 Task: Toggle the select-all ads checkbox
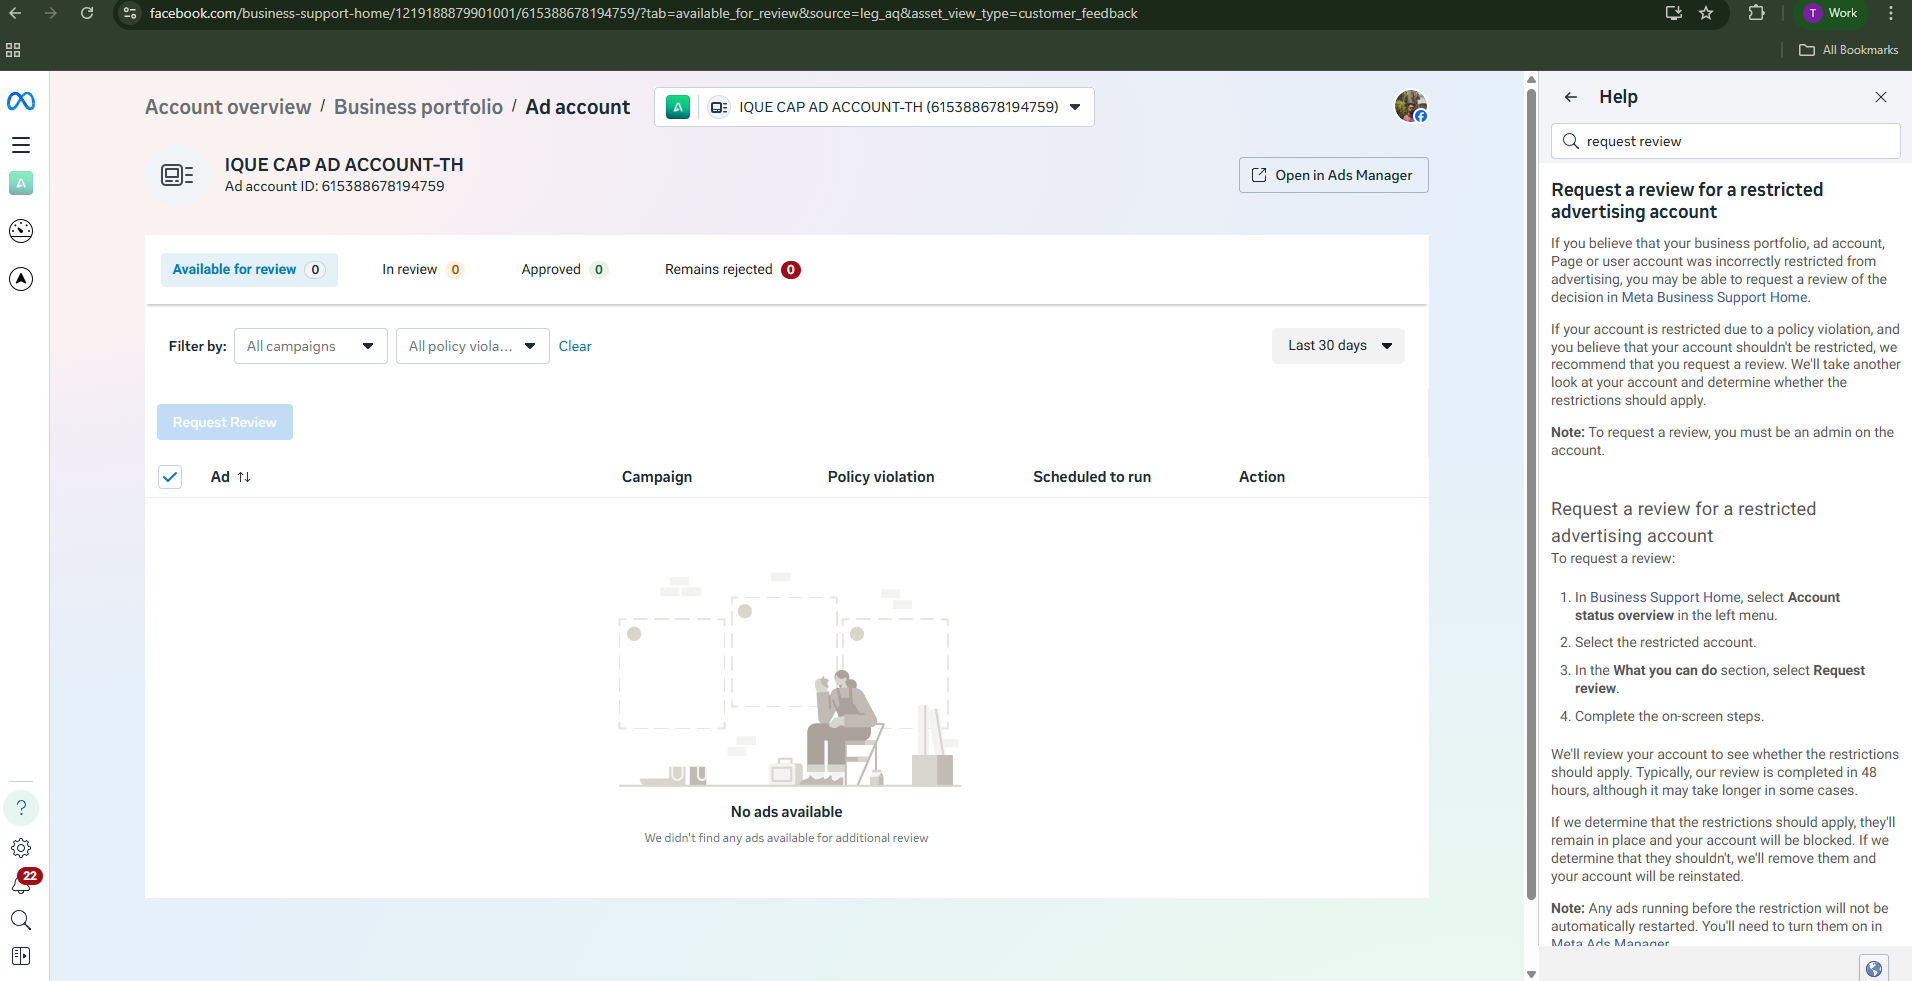coord(170,477)
